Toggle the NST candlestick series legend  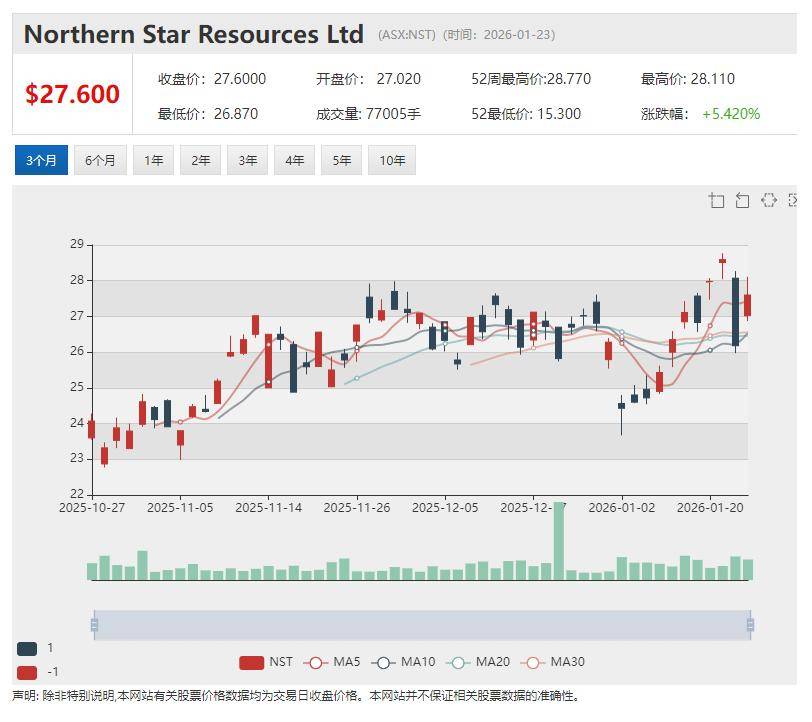[x=266, y=662]
